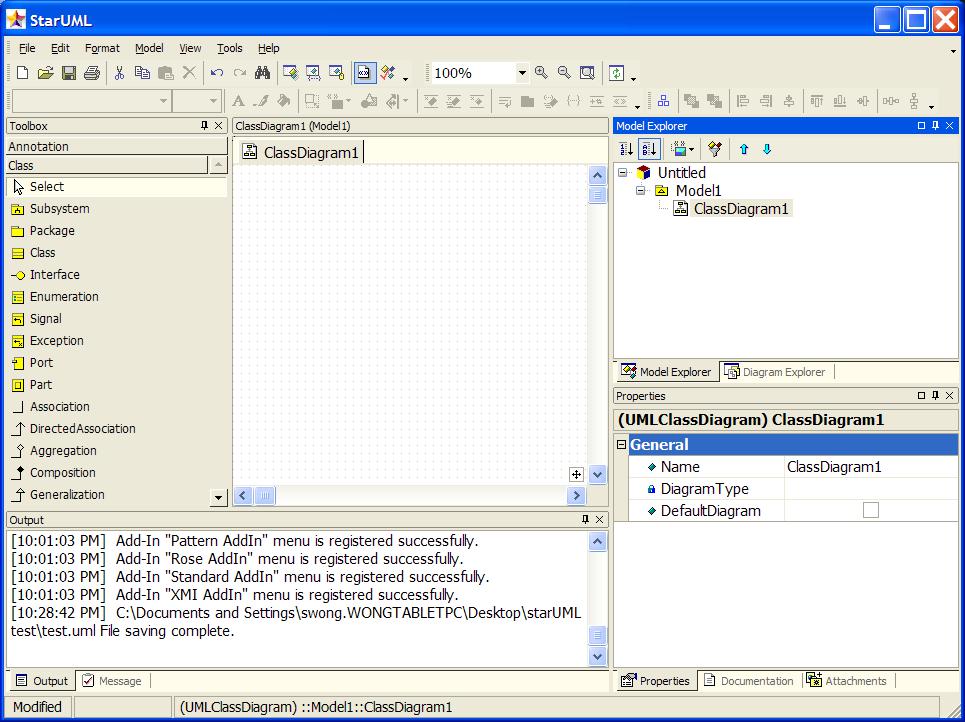The height and width of the screenshot is (722, 965).
Task: Click the layout diagram icon with three boxes
Action: pyautogui.click(x=663, y=101)
